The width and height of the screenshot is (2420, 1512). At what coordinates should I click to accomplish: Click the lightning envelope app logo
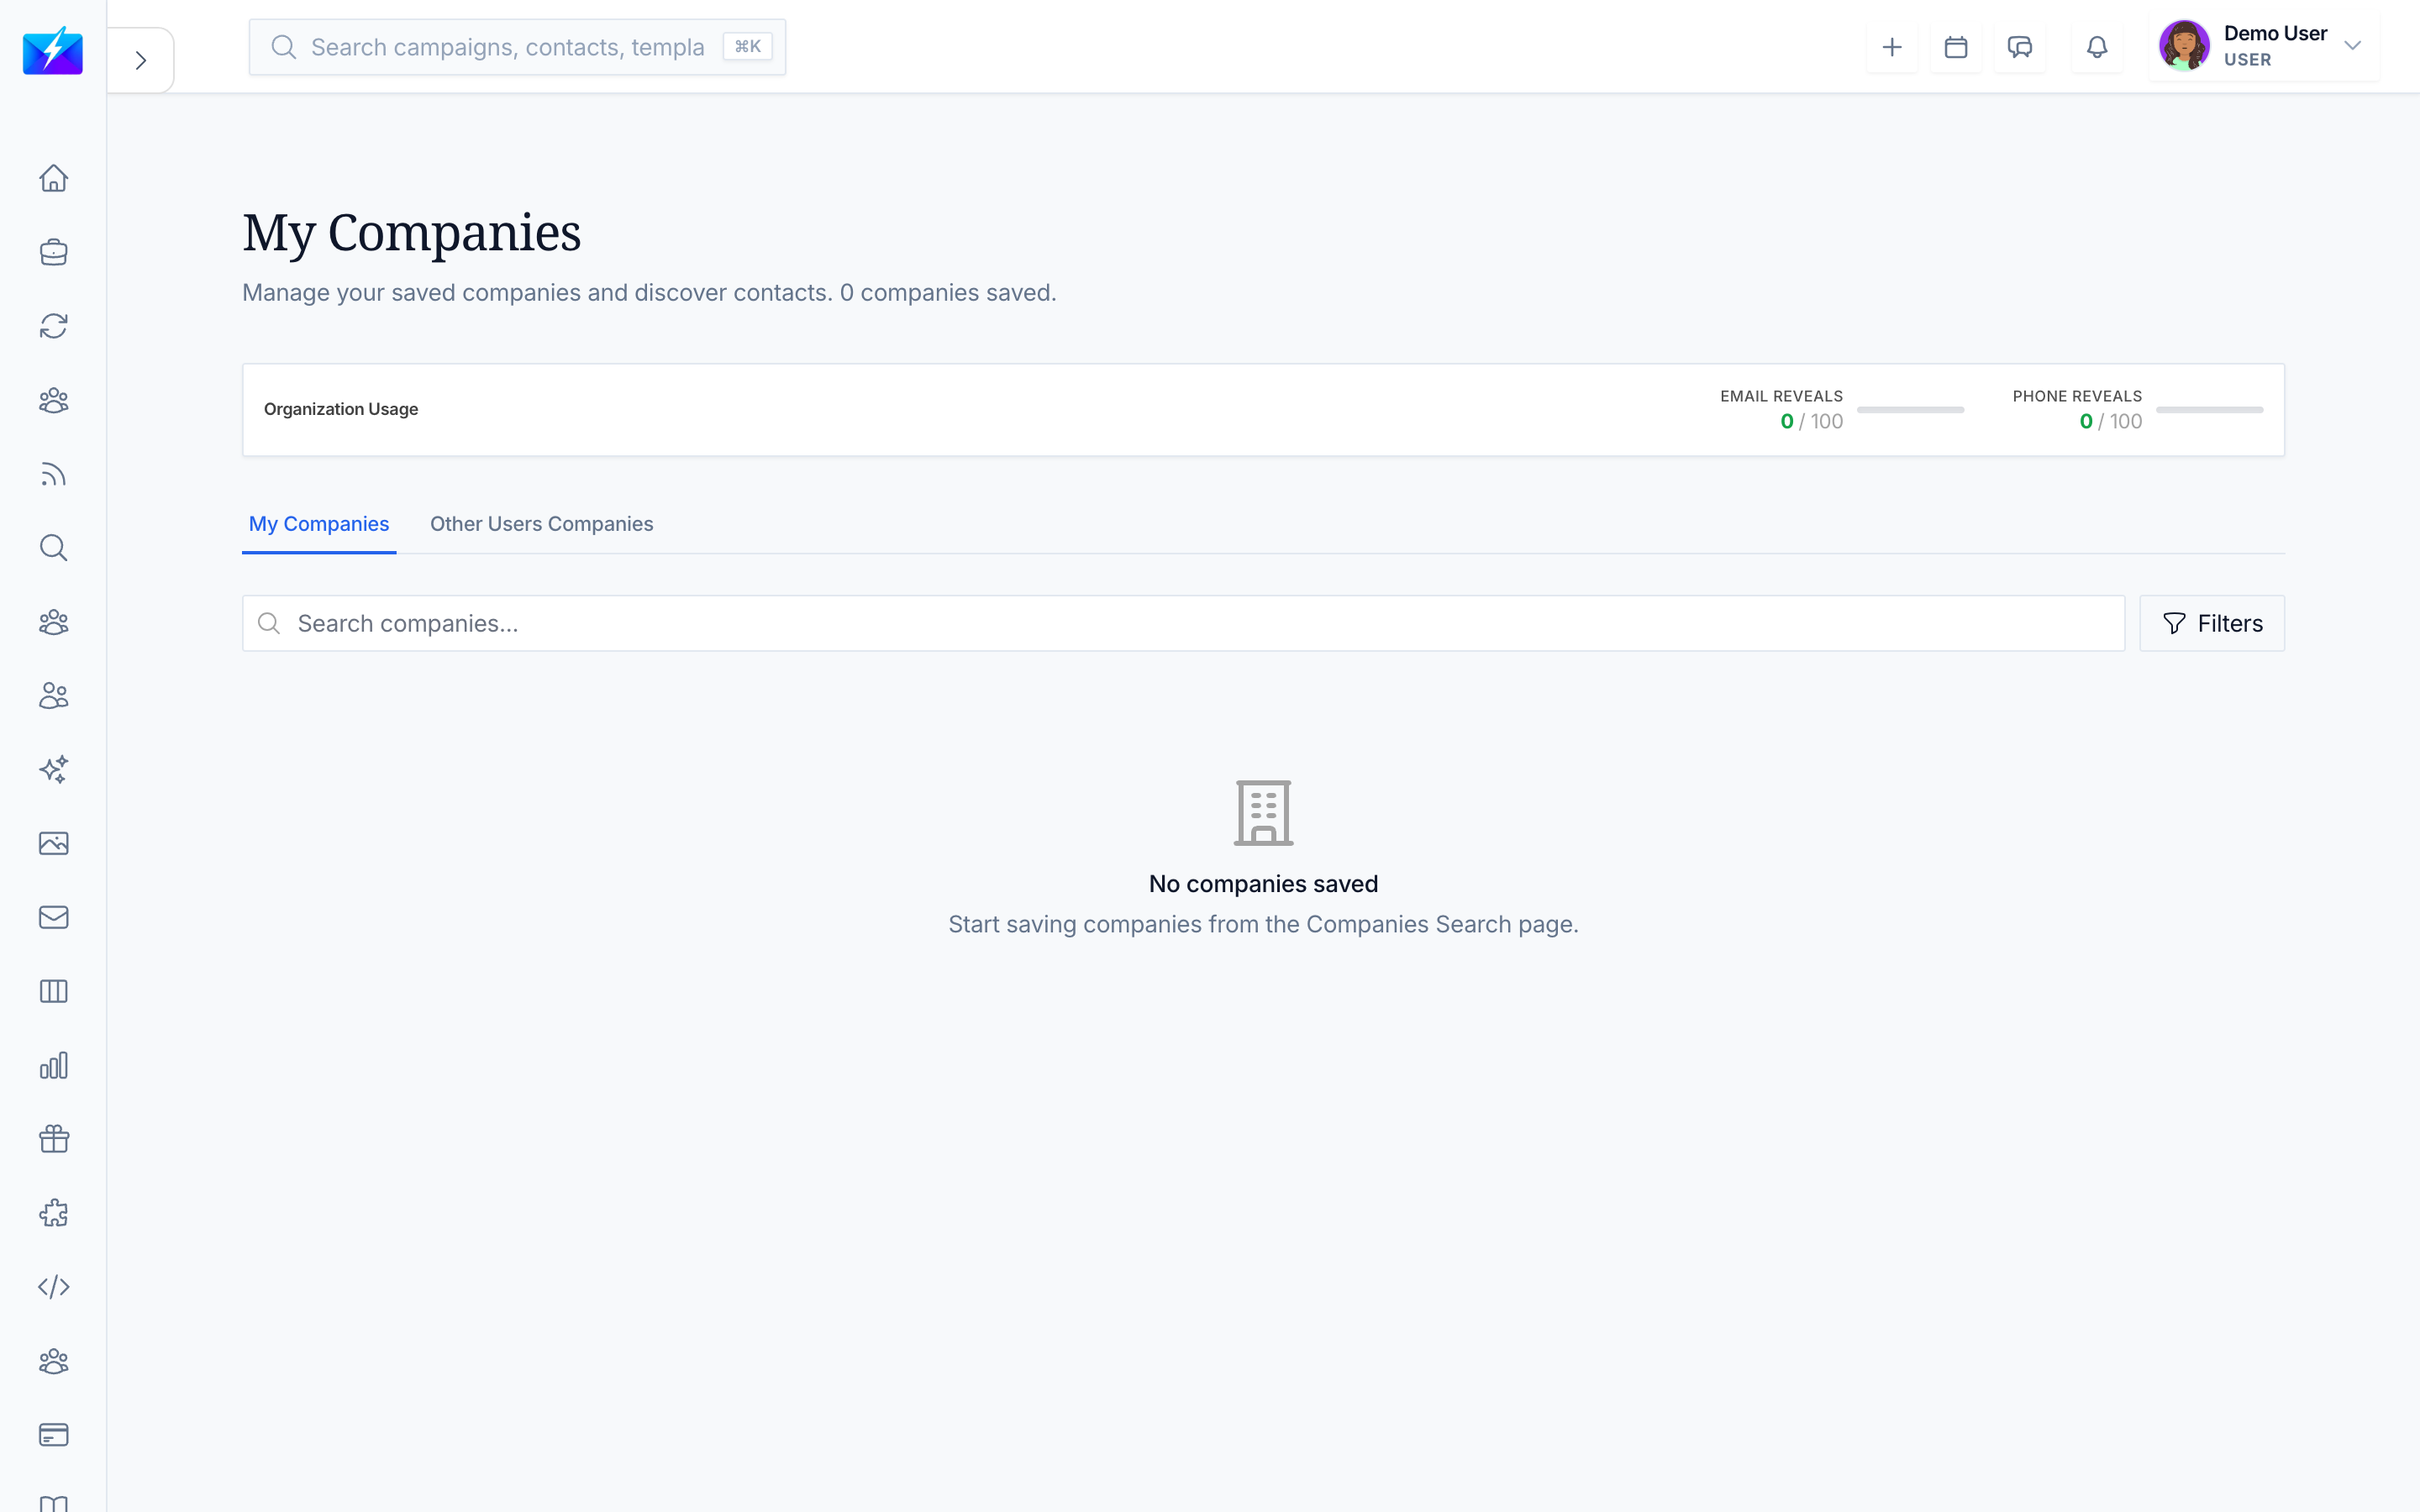pyautogui.click(x=53, y=50)
